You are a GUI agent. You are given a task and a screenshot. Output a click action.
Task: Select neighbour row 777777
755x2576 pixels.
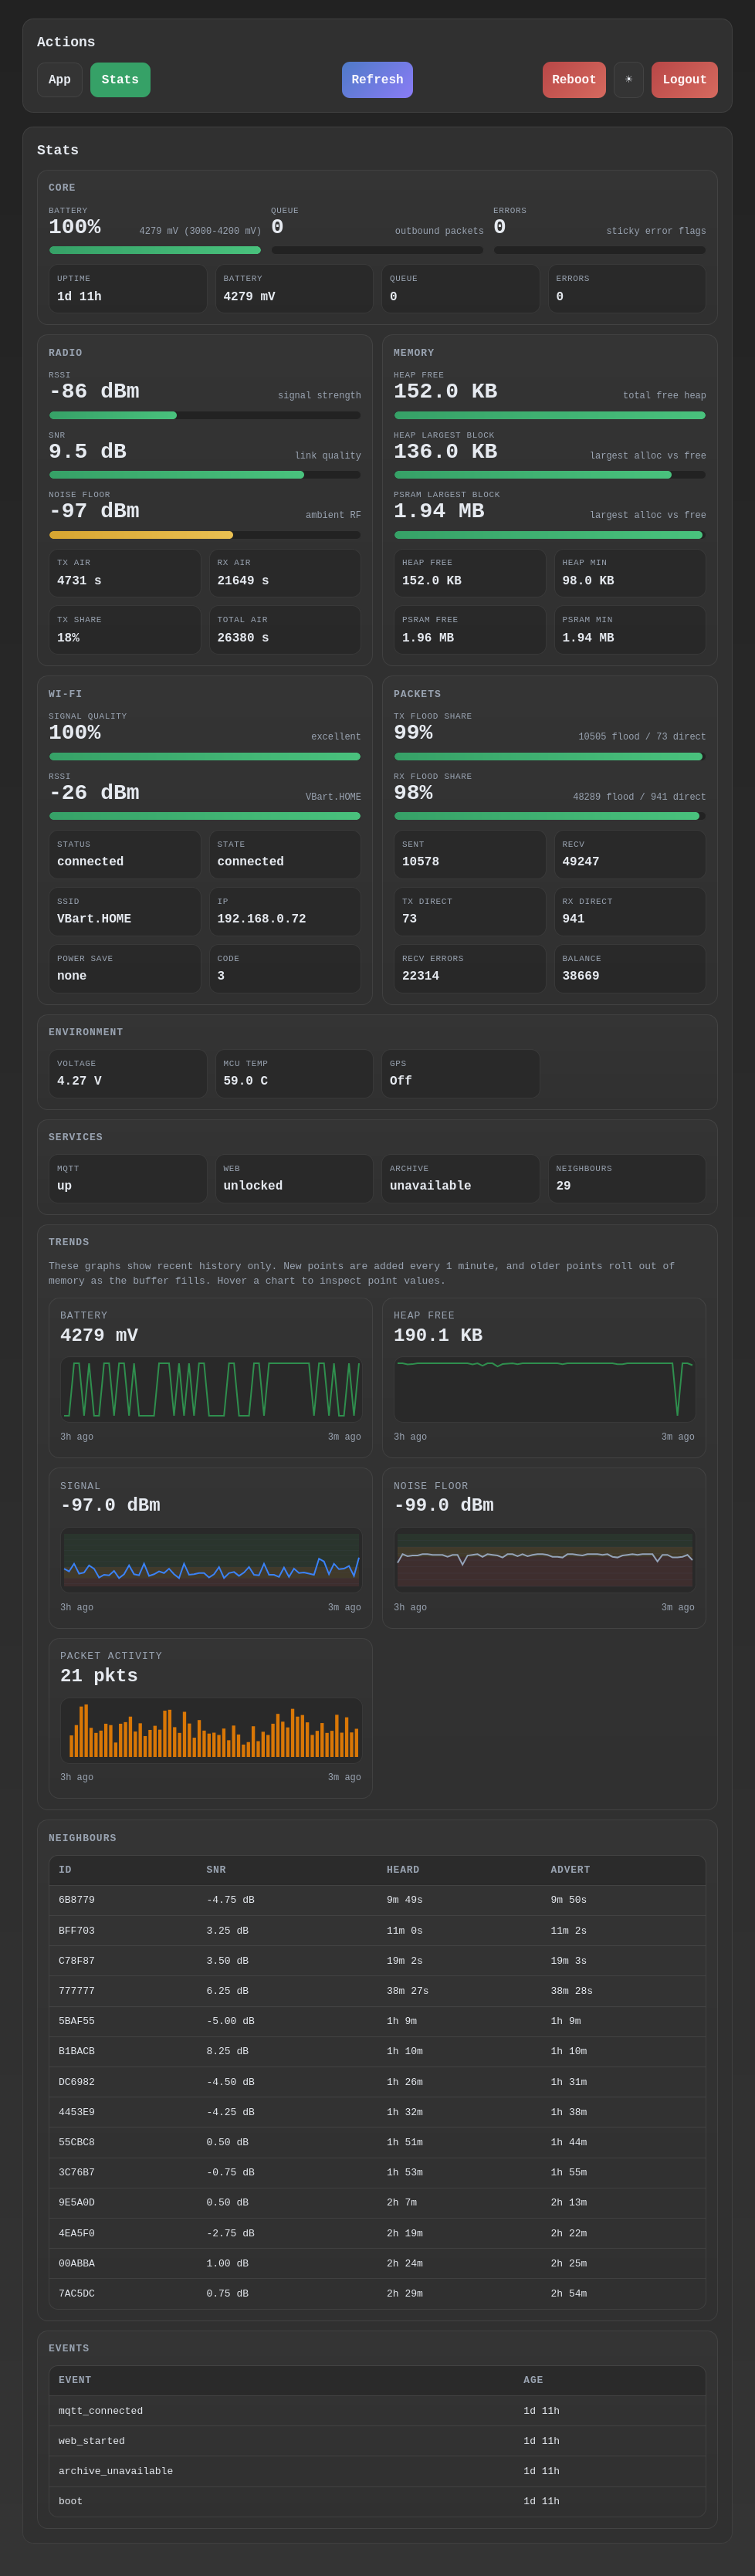[377, 1991]
